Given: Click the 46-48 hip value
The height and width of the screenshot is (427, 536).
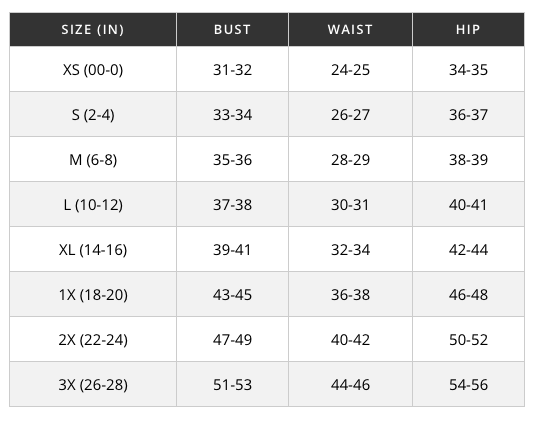Looking at the screenshot, I should [x=468, y=295].
